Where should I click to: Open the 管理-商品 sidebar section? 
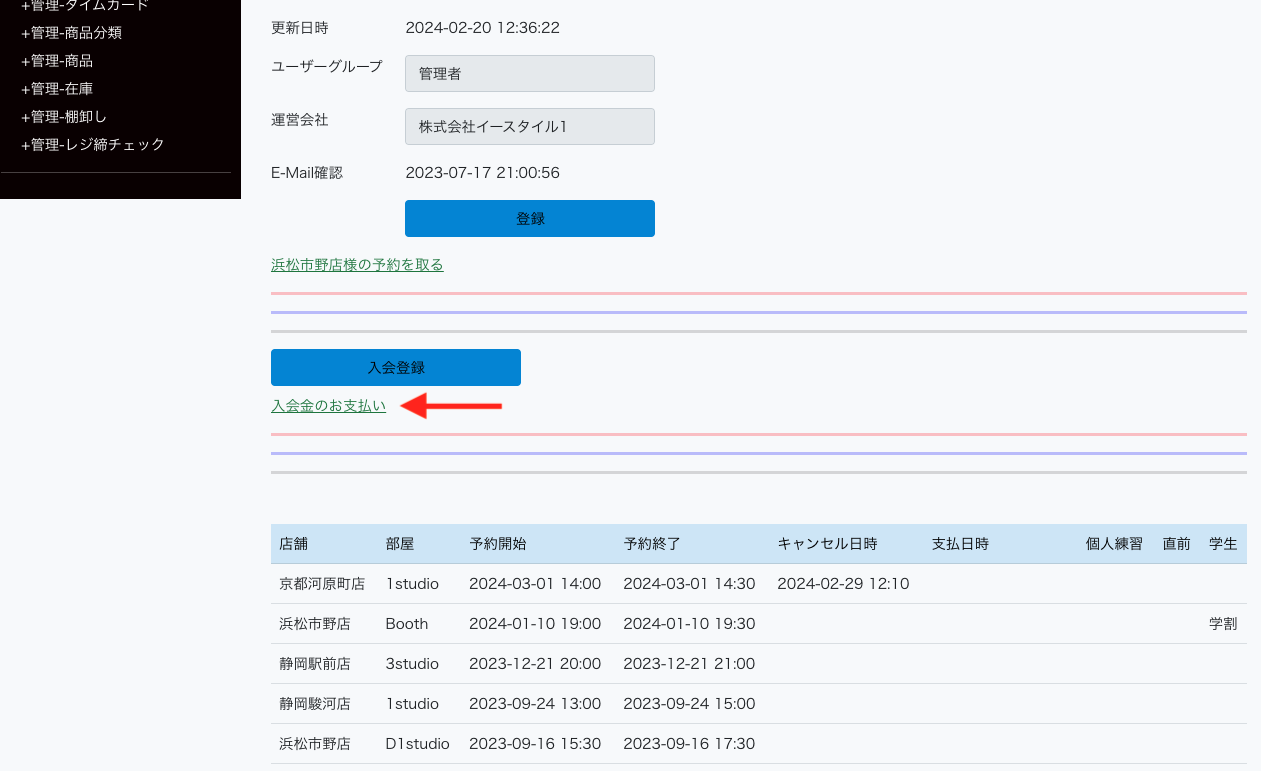pyautogui.click(x=61, y=61)
